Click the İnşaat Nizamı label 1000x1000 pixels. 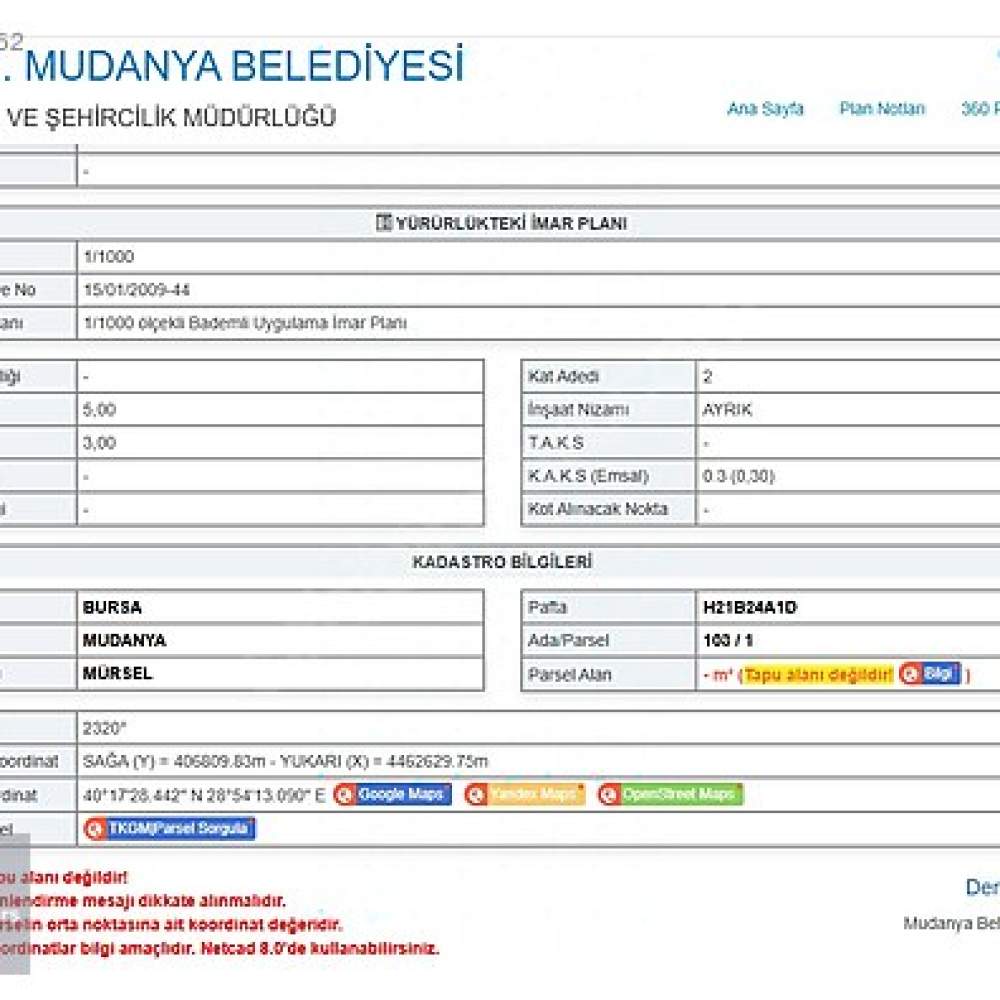578,409
